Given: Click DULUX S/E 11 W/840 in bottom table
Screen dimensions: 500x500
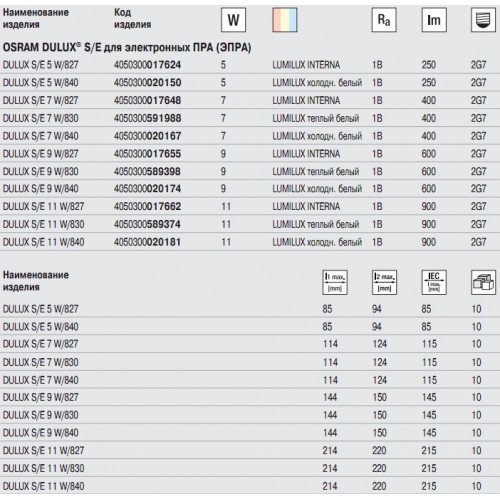Looking at the screenshot, I should (43, 486).
